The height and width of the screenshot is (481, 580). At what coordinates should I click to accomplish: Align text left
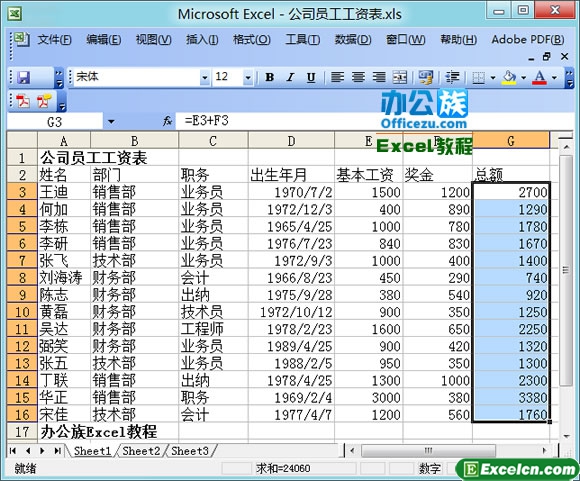click(x=337, y=77)
